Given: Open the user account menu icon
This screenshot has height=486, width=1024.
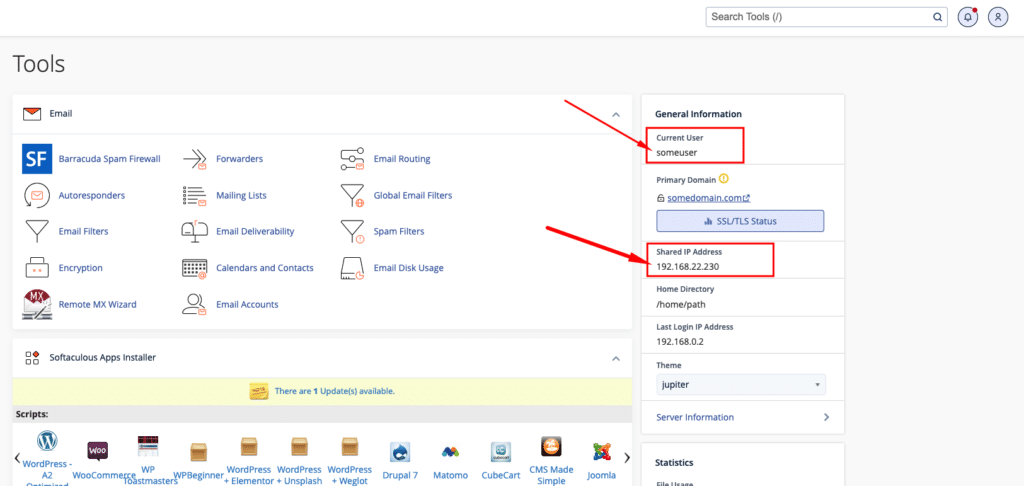Looking at the screenshot, I should 997,17.
